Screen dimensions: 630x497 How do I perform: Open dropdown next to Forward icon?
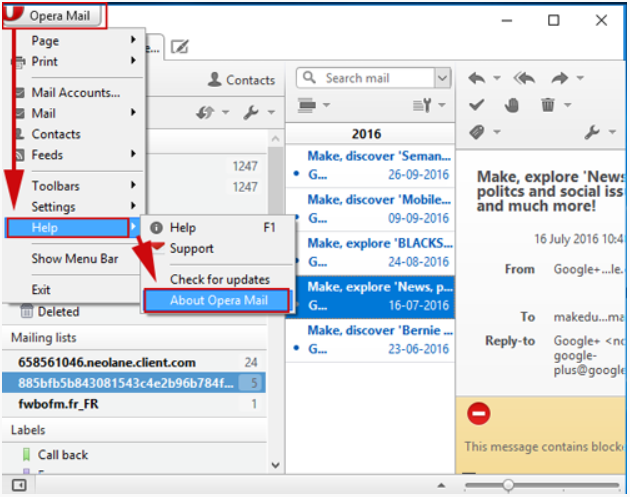tap(580, 78)
